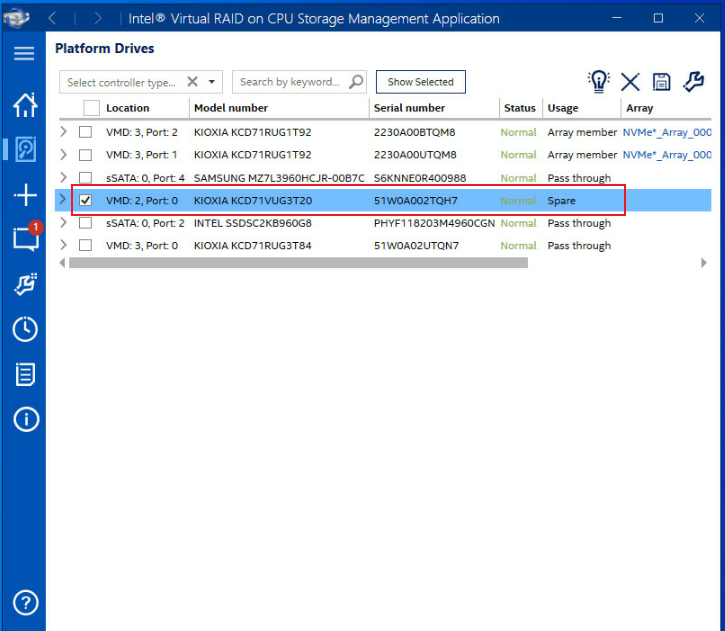Screen dimensions: 725x631
Task: Select the SAMSUNG MZ7L3960HCJR-00B7C model cell
Action: tap(279, 178)
